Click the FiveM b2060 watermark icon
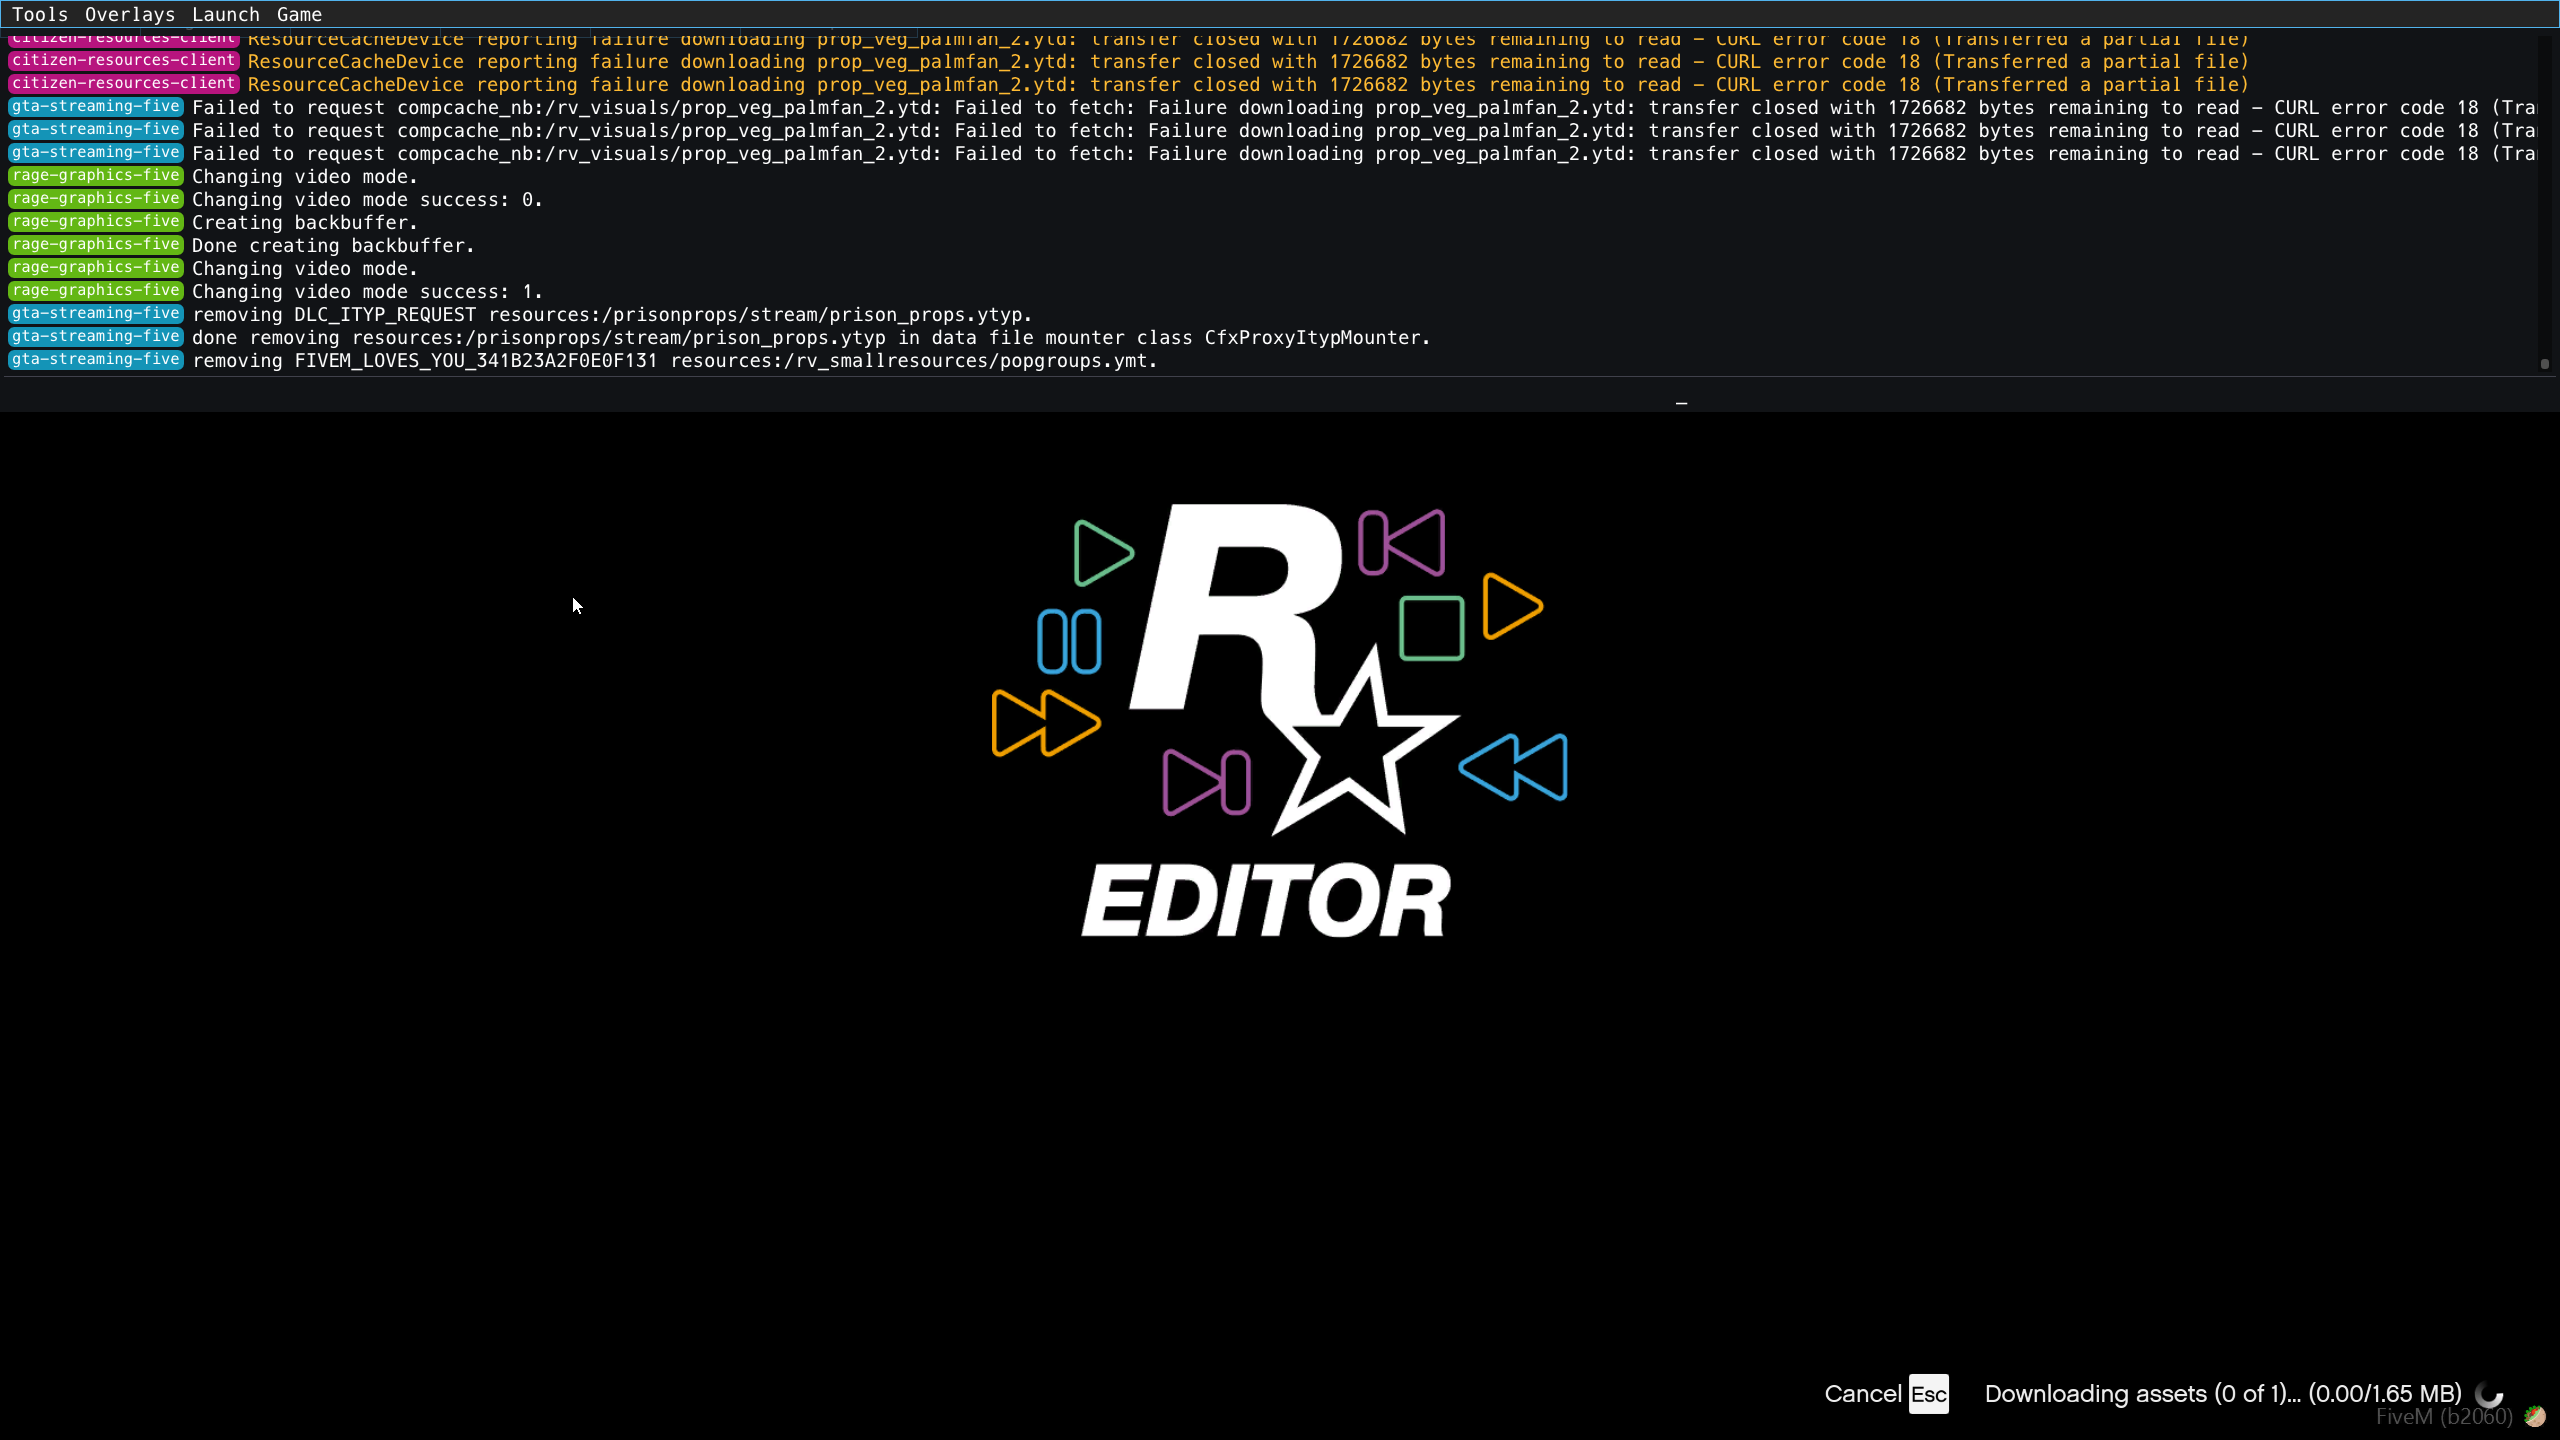The width and height of the screenshot is (2560, 1440). [x=2534, y=1416]
